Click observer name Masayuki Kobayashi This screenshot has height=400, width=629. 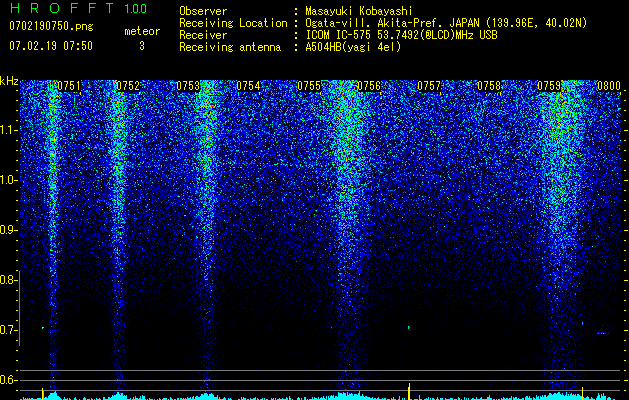[359, 11]
